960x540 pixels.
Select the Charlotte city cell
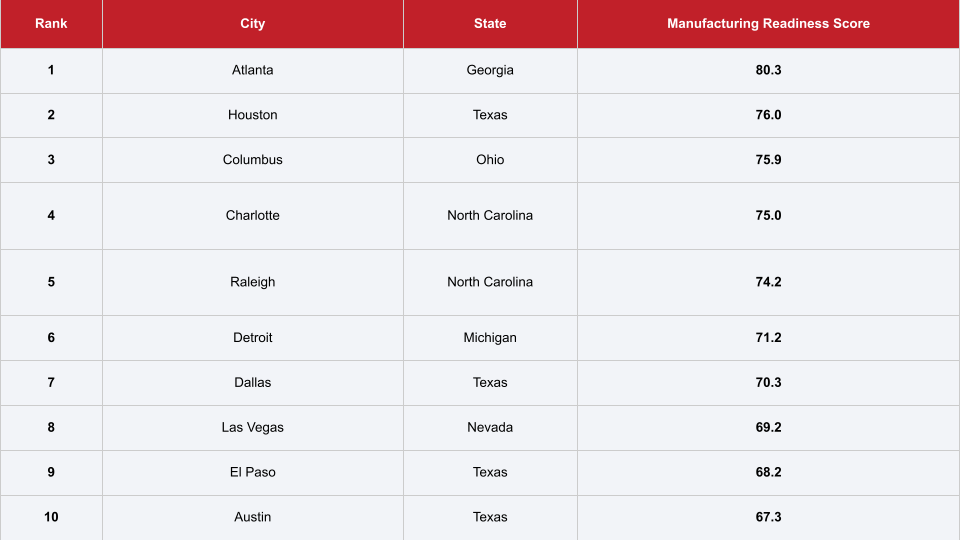click(253, 216)
